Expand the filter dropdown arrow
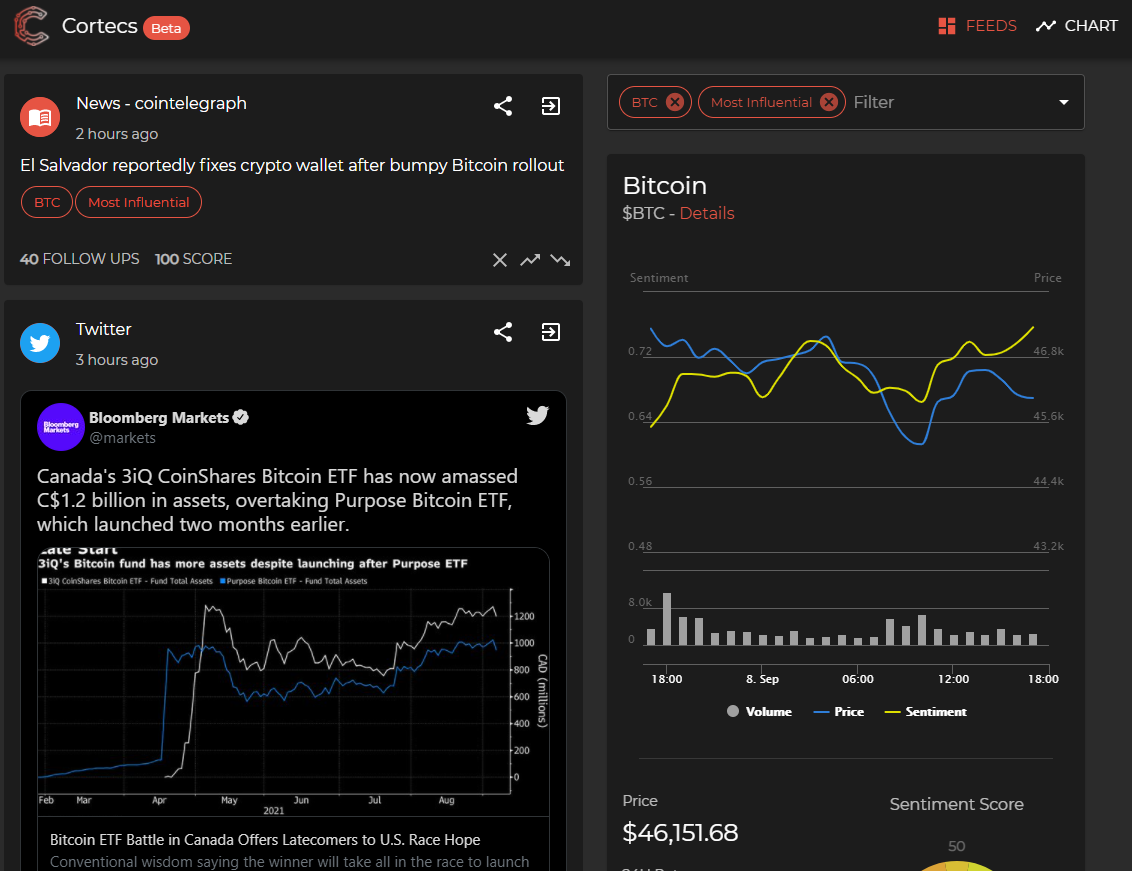 pyautogui.click(x=1063, y=102)
